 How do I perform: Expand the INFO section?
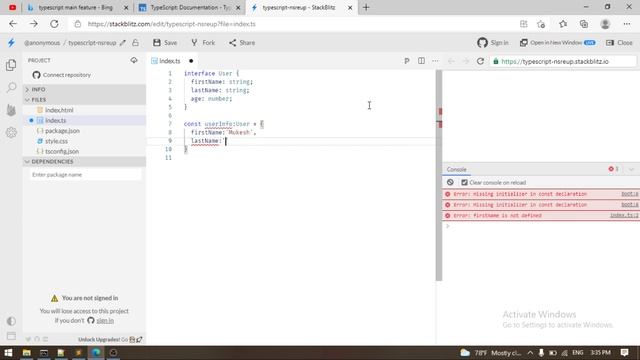(x=84, y=89)
